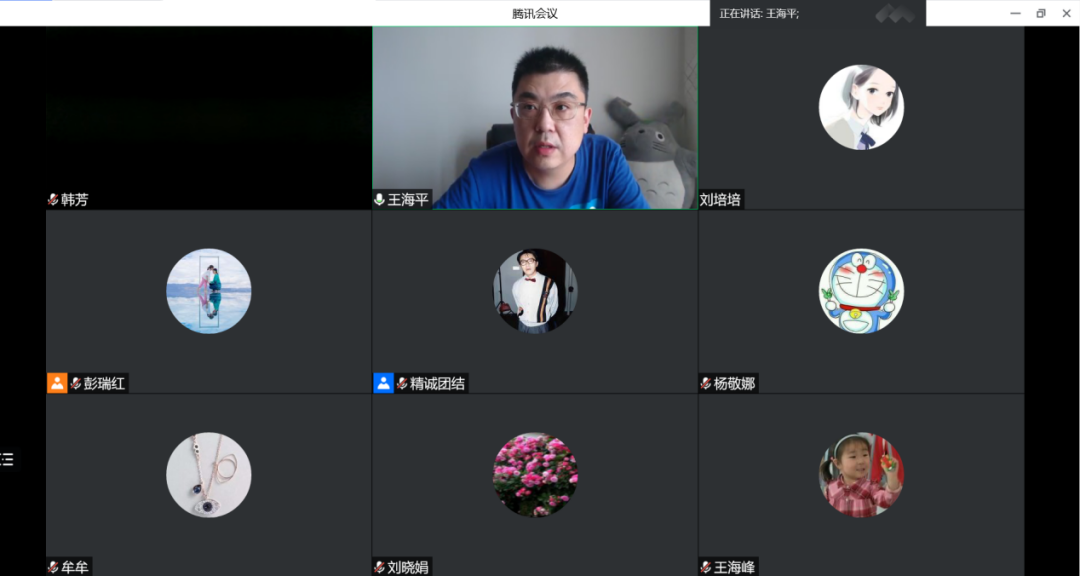
Task: Click the 刘培培 name label
Action: tap(721, 200)
